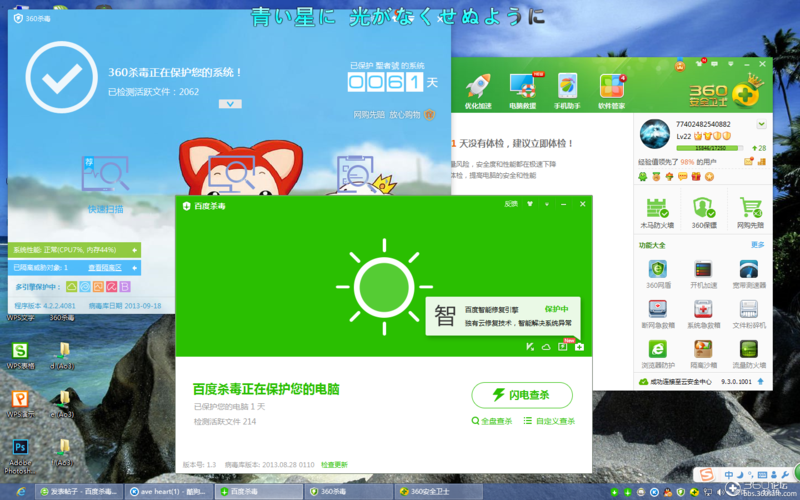800x500 pixels.
Task: Expand account dropdown next to 77402482540882
Action: click(x=762, y=124)
